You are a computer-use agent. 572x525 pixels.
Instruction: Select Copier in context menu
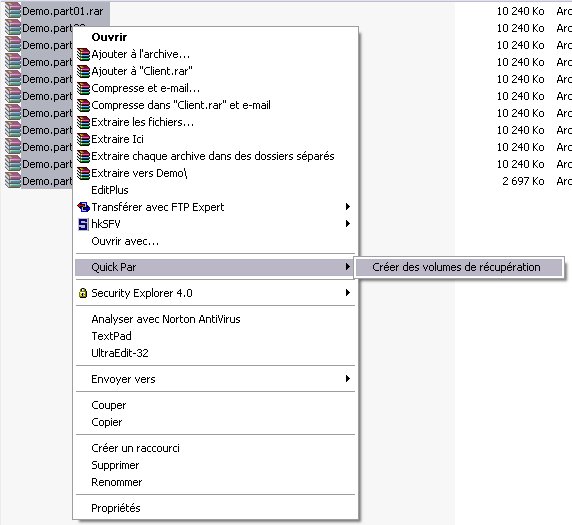tap(215, 422)
